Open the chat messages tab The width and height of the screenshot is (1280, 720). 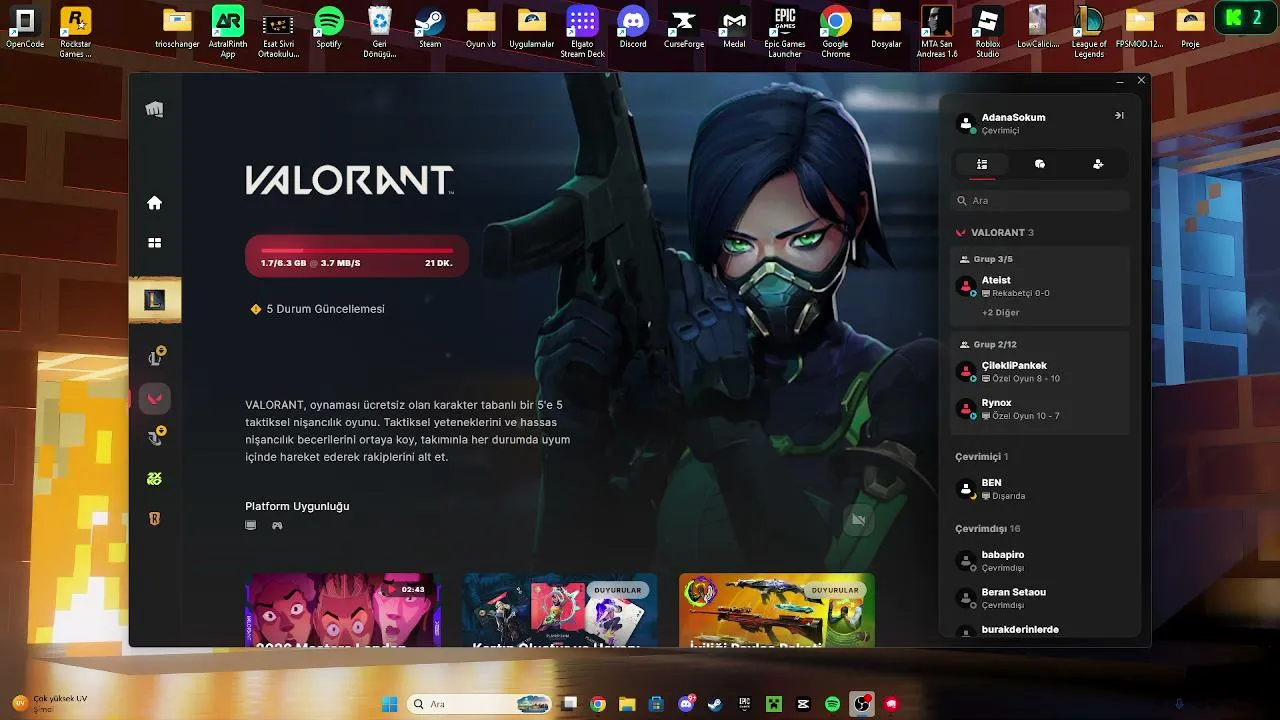(1040, 164)
